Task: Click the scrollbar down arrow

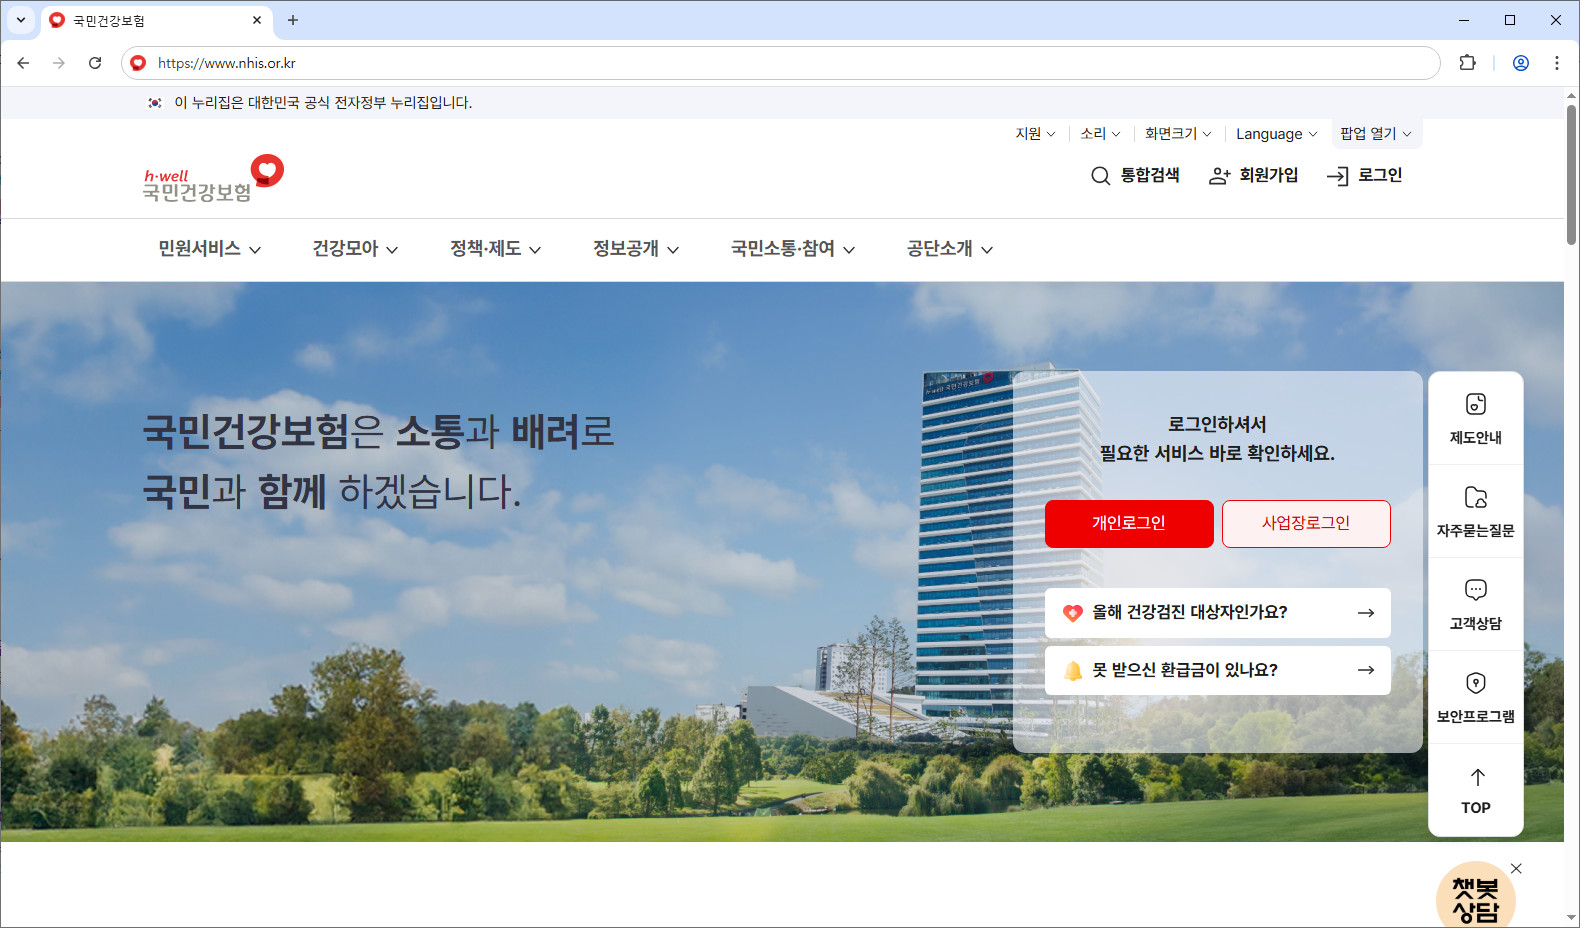Action: point(1572,917)
